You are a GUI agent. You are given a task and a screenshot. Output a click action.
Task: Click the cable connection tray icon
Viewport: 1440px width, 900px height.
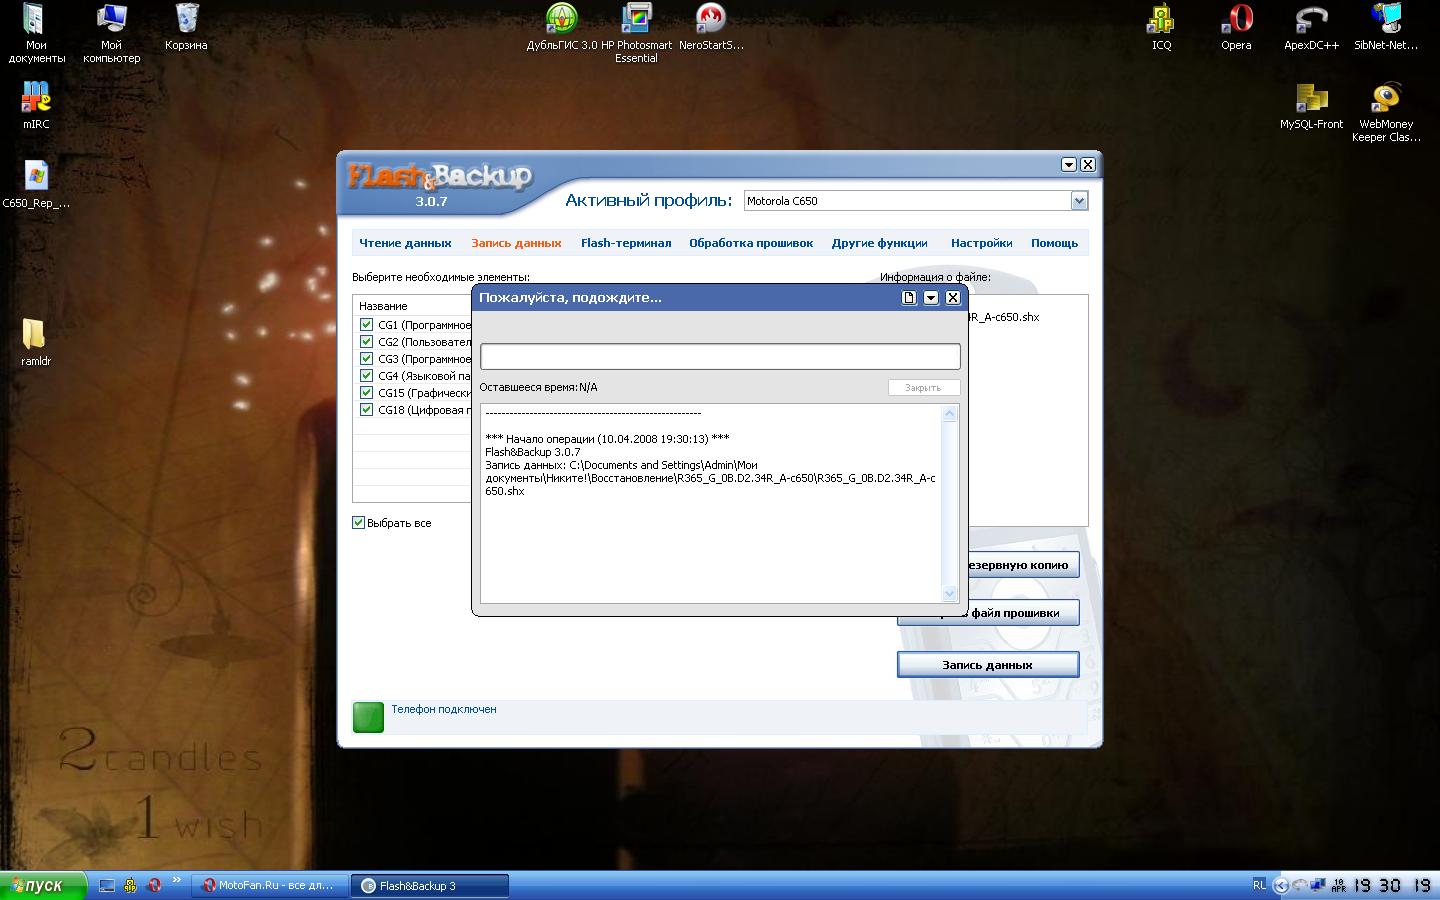pos(1300,885)
